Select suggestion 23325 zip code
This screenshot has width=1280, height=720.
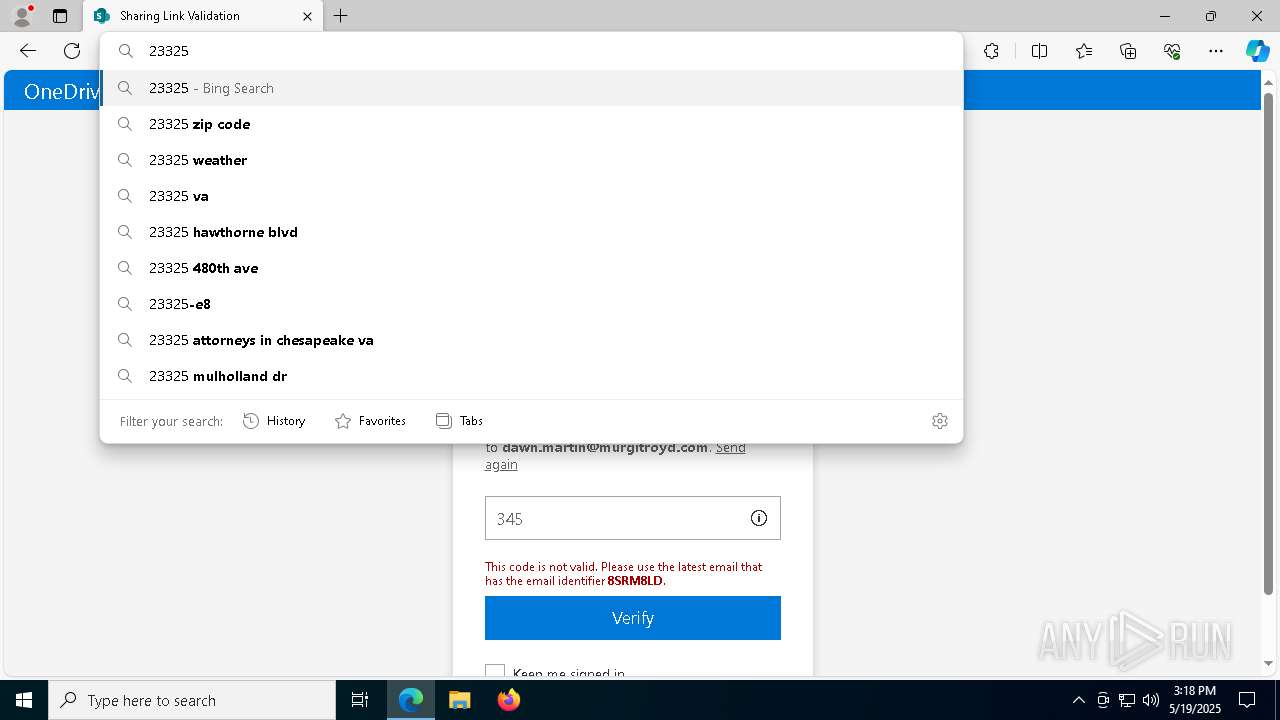532,124
